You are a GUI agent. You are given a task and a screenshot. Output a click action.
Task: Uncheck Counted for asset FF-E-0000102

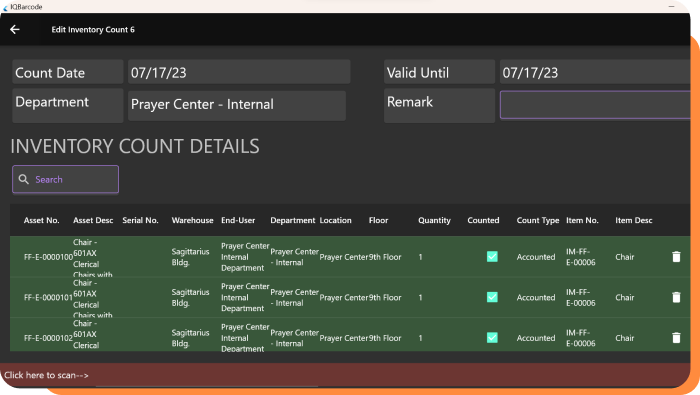click(x=492, y=338)
